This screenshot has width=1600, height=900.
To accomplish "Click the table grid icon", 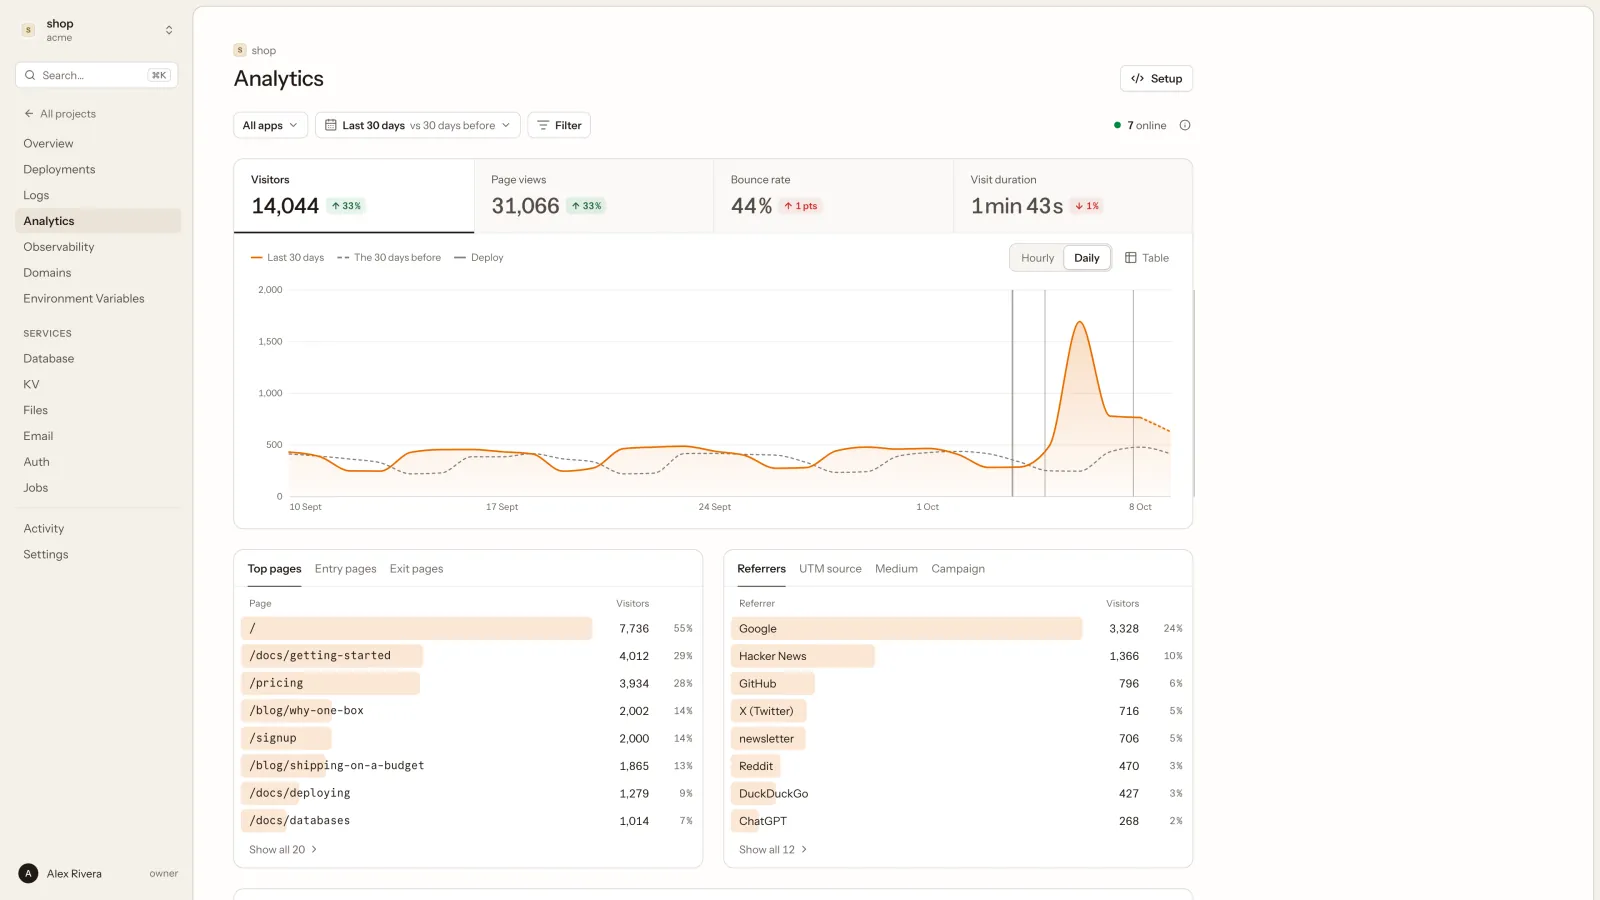I will click(x=1131, y=258).
